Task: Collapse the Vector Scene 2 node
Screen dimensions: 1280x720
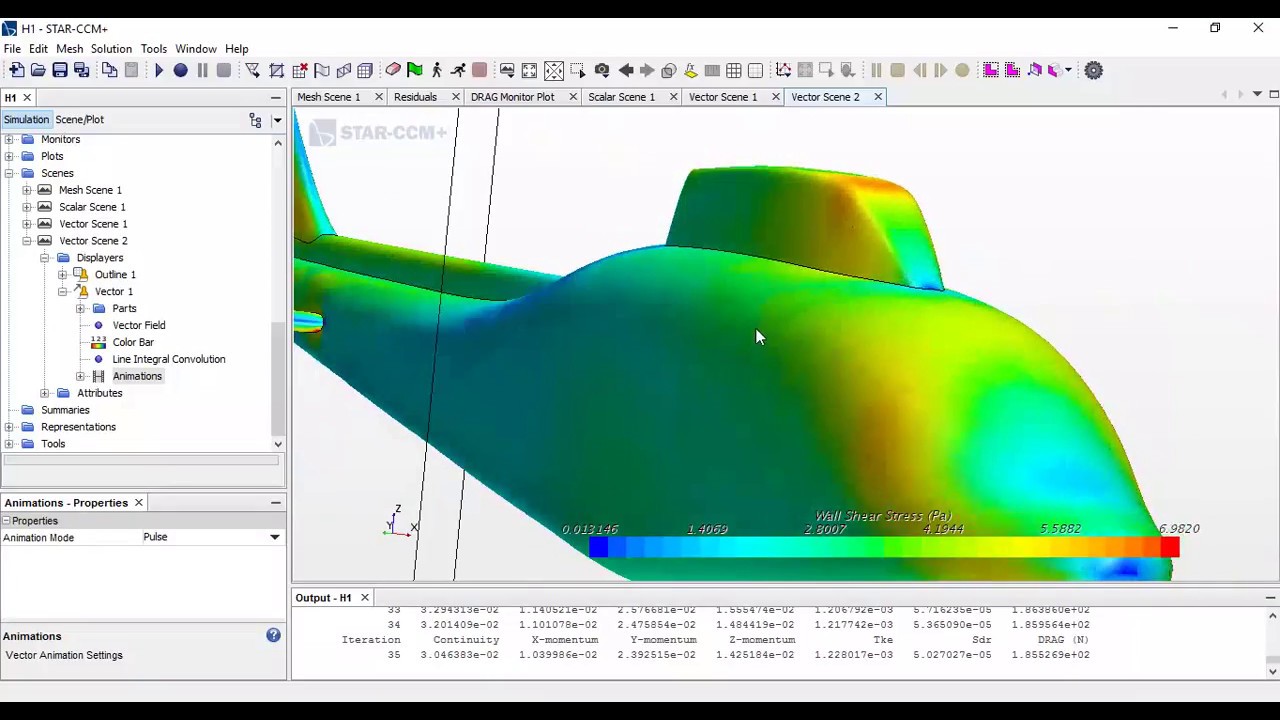Action: tap(27, 241)
